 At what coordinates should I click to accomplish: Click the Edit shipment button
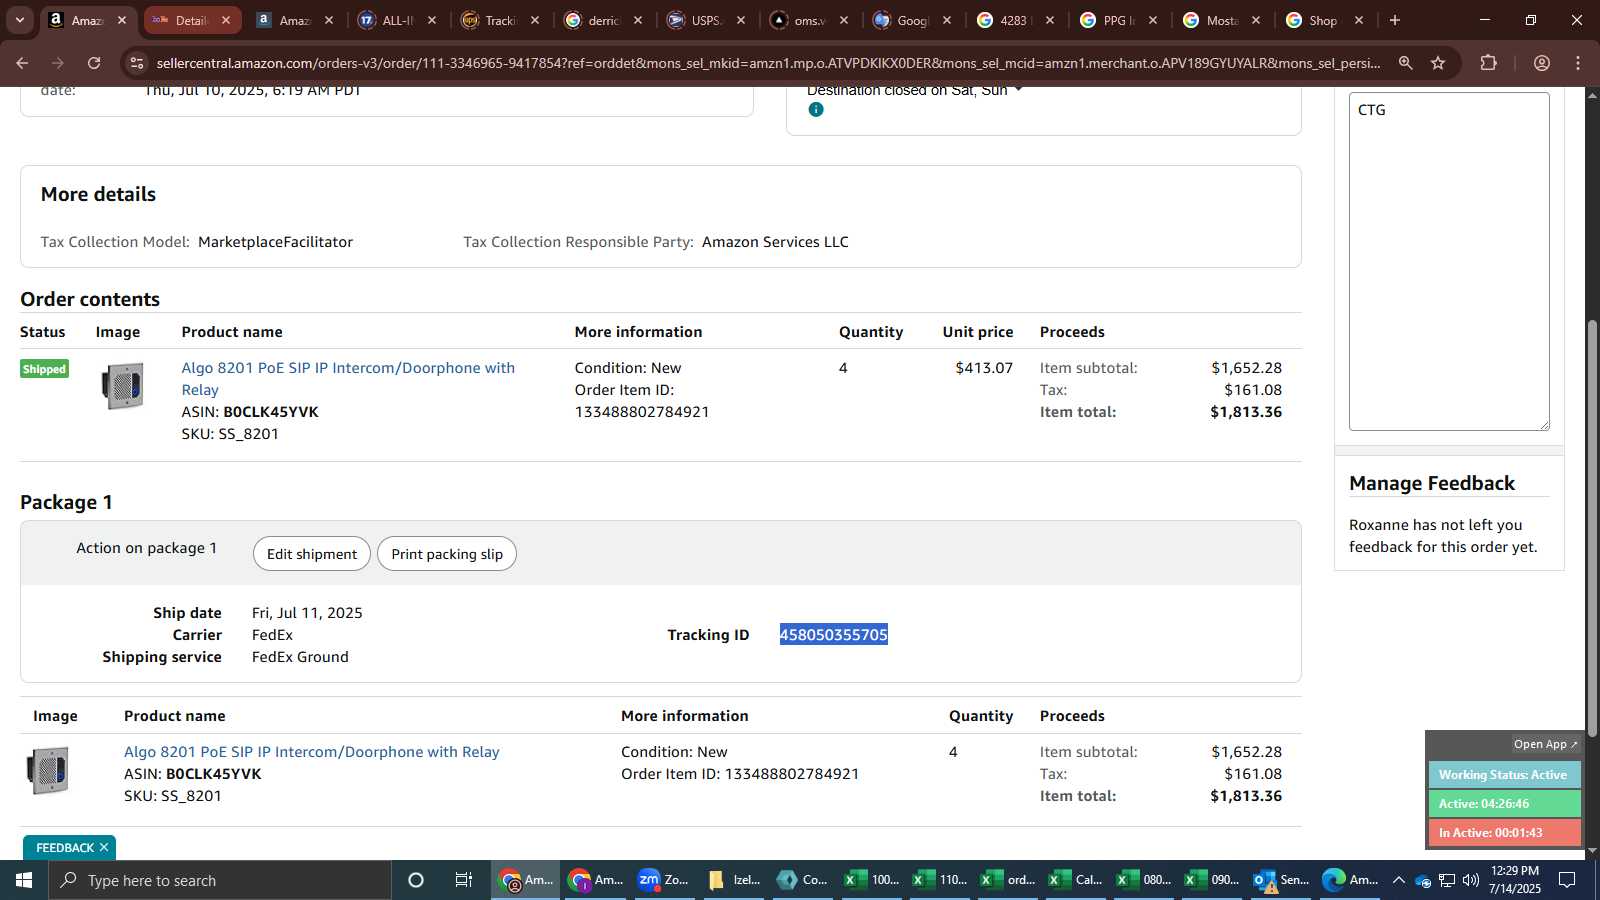point(312,554)
